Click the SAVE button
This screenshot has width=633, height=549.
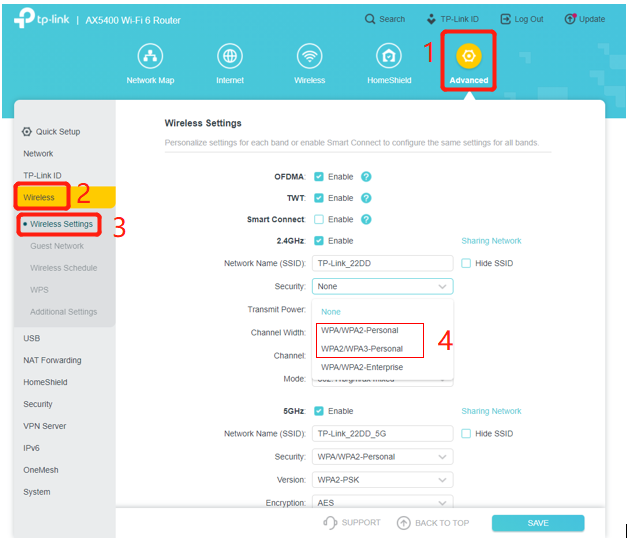click(x=538, y=523)
